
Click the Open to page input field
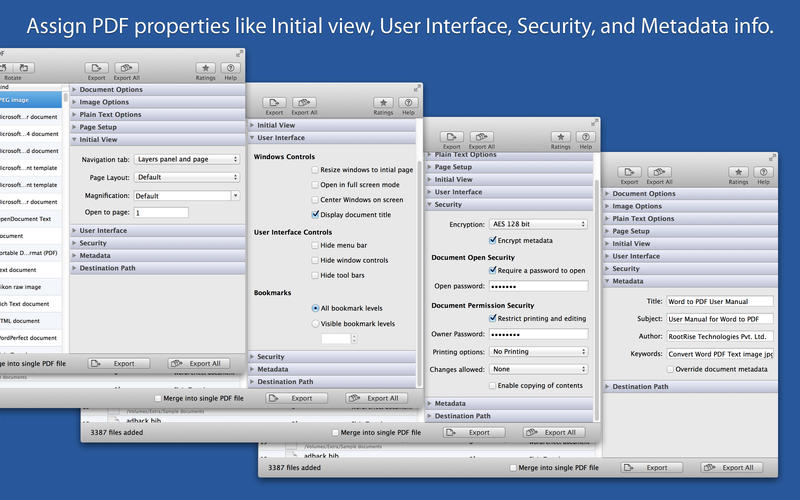(160, 213)
